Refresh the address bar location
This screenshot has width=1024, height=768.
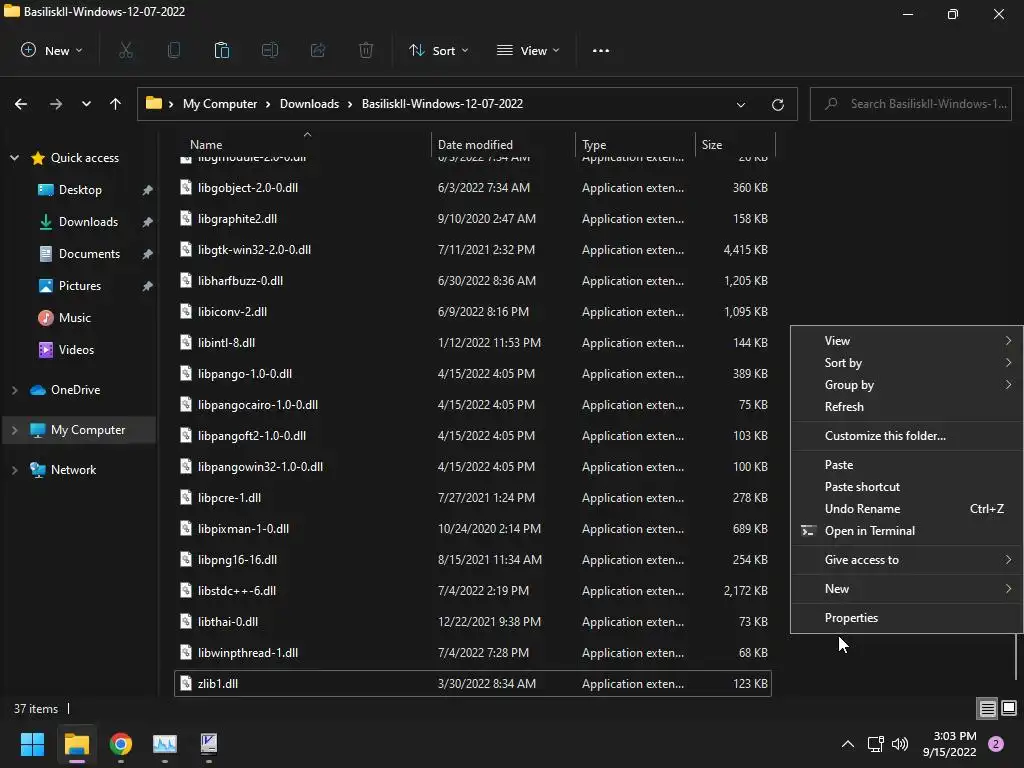tap(778, 104)
